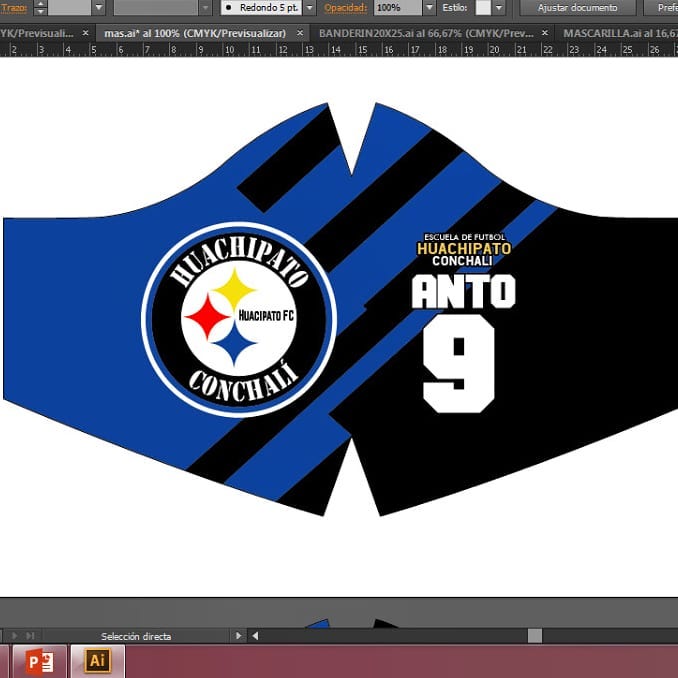The height and width of the screenshot is (678, 678).
Task: Select the blue star in the logo
Action: (234, 344)
